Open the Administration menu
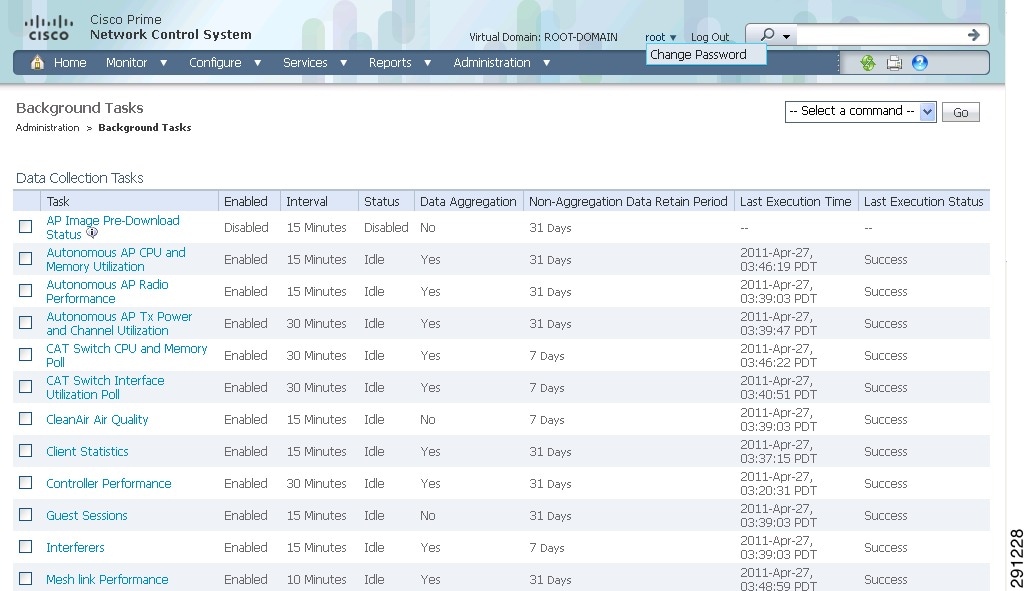This screenshot has width=1027, height=591. point(492,62)
